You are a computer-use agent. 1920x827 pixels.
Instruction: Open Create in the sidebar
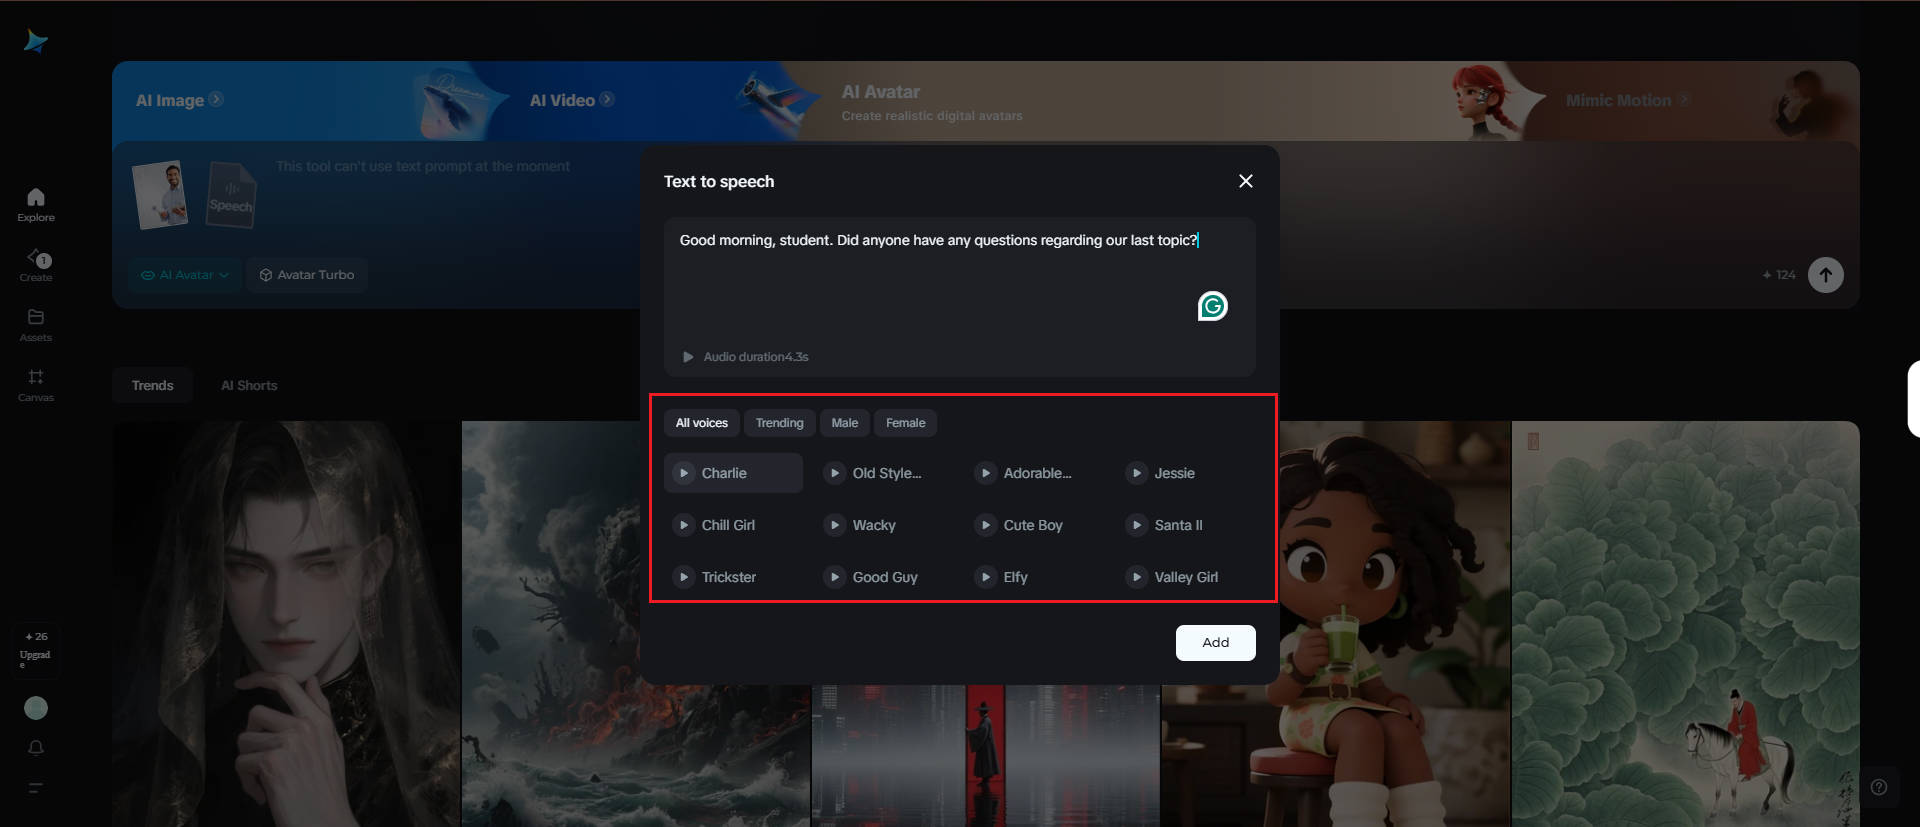pos(36,265)
